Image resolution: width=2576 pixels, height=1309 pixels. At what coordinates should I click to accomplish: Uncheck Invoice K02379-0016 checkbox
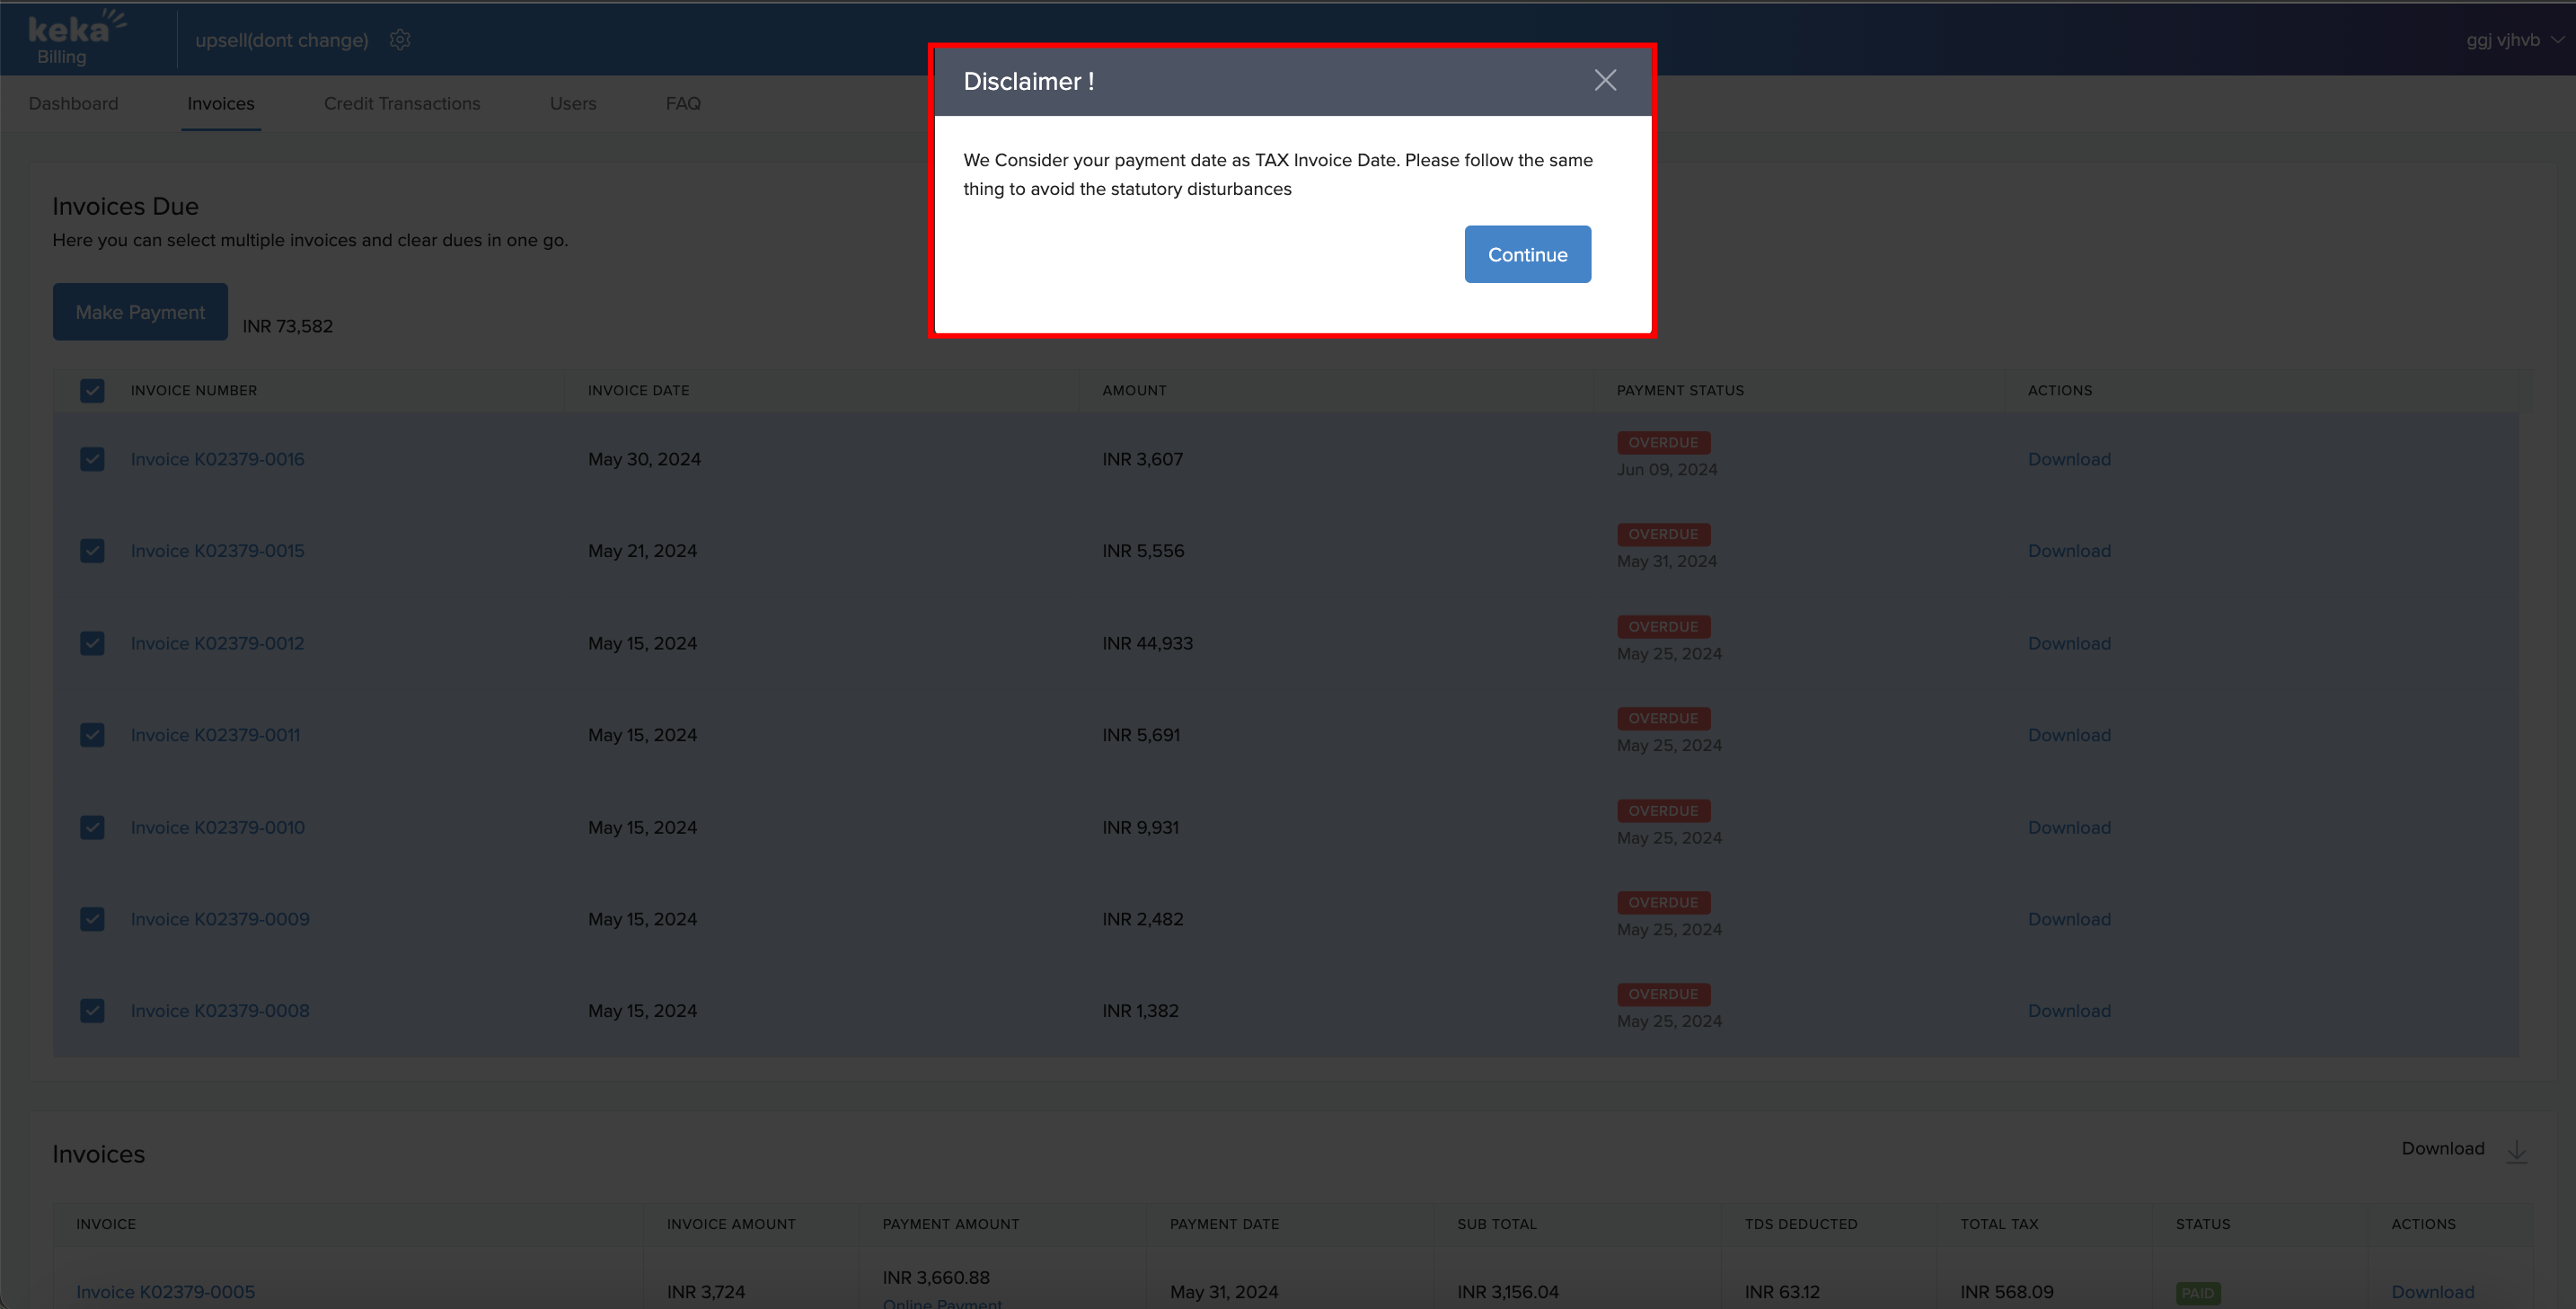tap(92, 459)
